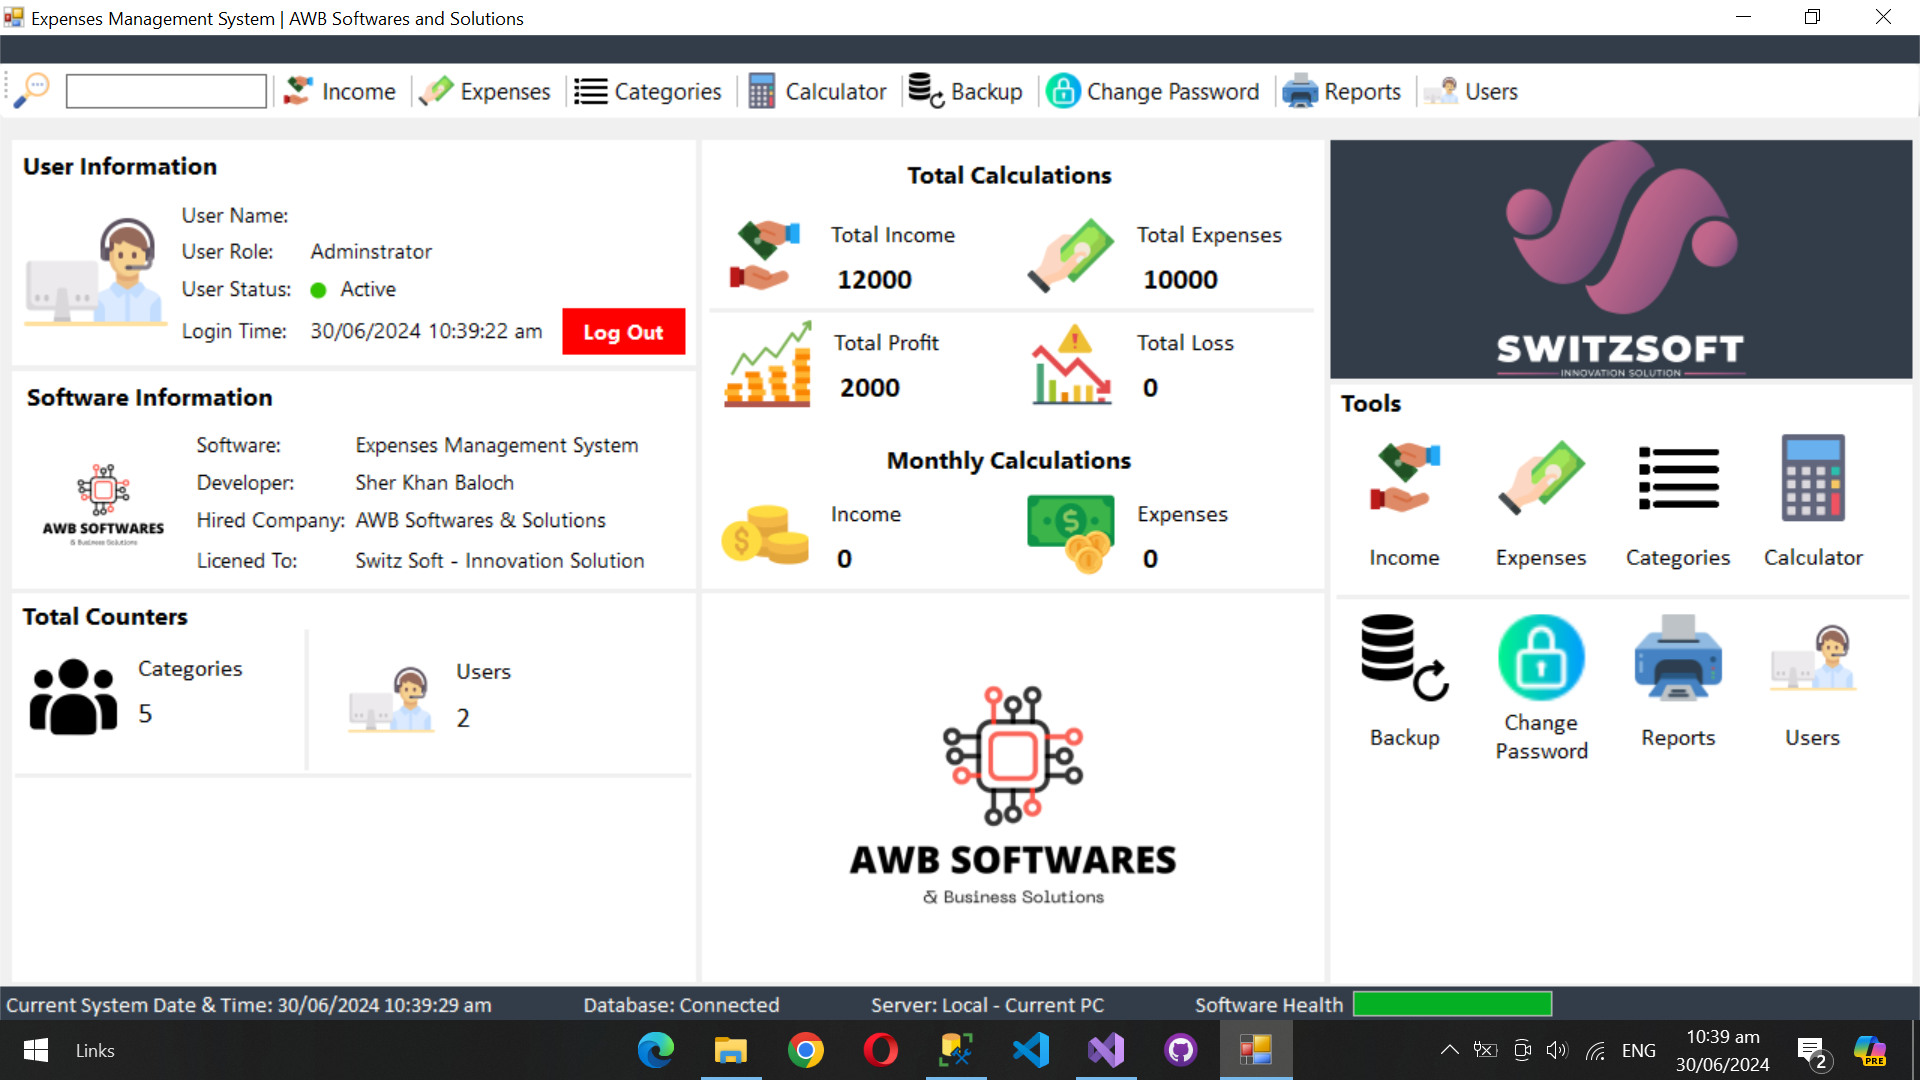Click the search magnifier icon in toolbar
The height and width of the screenshot is (1080, 1920).
coord(32,90)
